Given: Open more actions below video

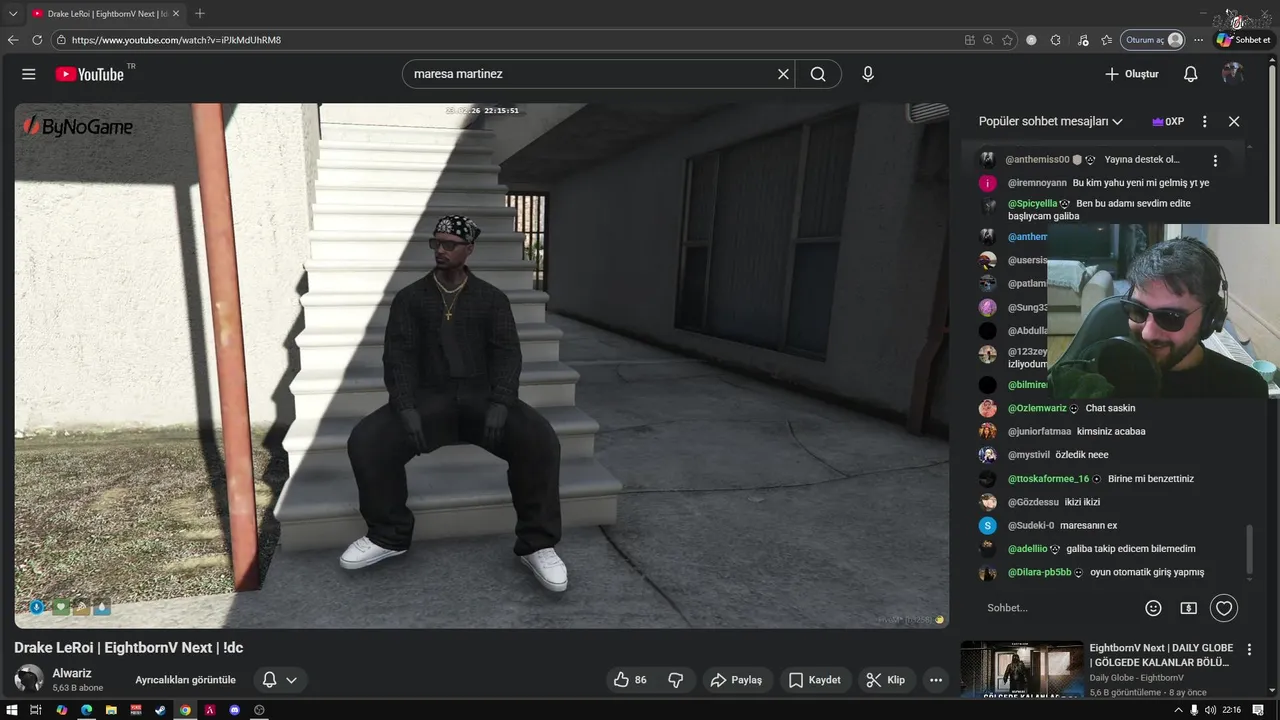Looking at the screenshot, I should 936,680.
